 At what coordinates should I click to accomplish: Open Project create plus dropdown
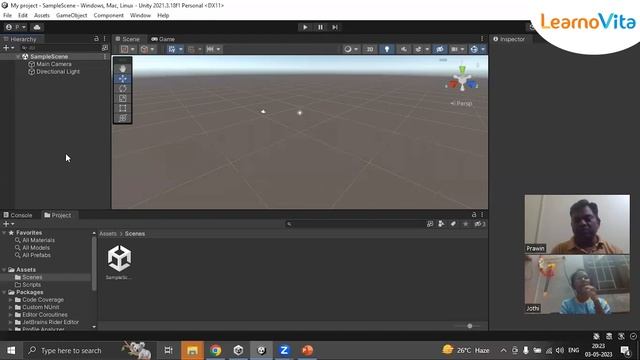click(x=9, y=224)
